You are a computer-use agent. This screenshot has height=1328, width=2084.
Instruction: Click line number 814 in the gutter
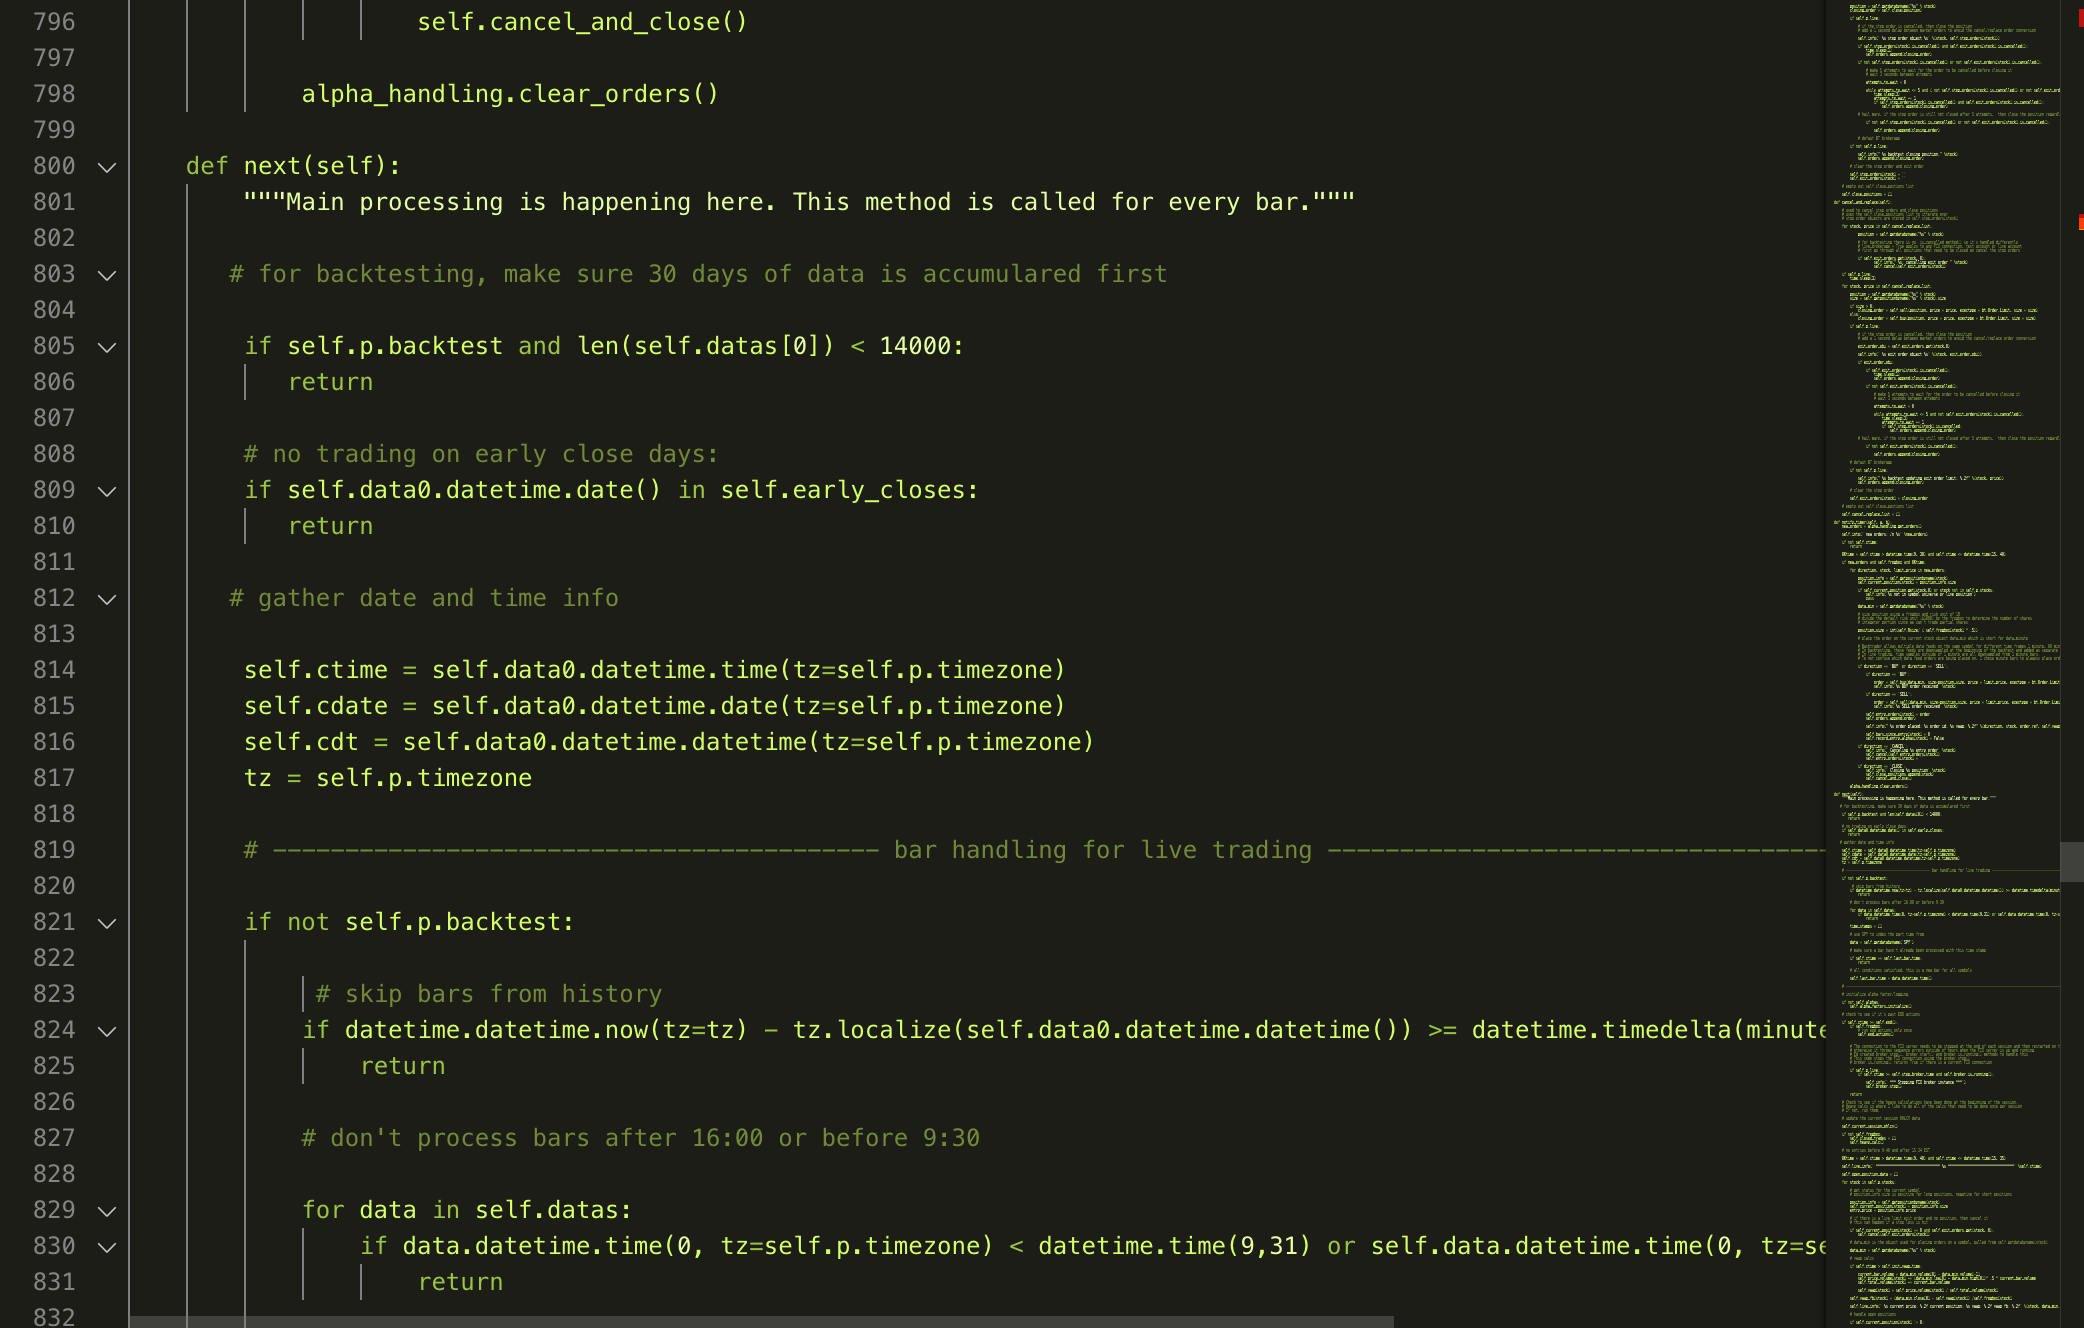(54, 670)
